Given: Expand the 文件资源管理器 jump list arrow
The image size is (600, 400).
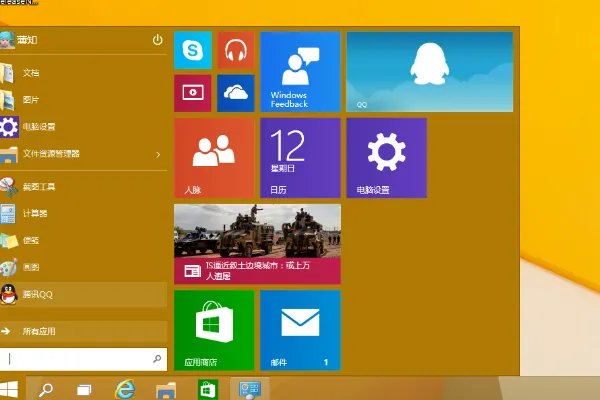Looking at the screenshot, I should click(x=158, y=154).
